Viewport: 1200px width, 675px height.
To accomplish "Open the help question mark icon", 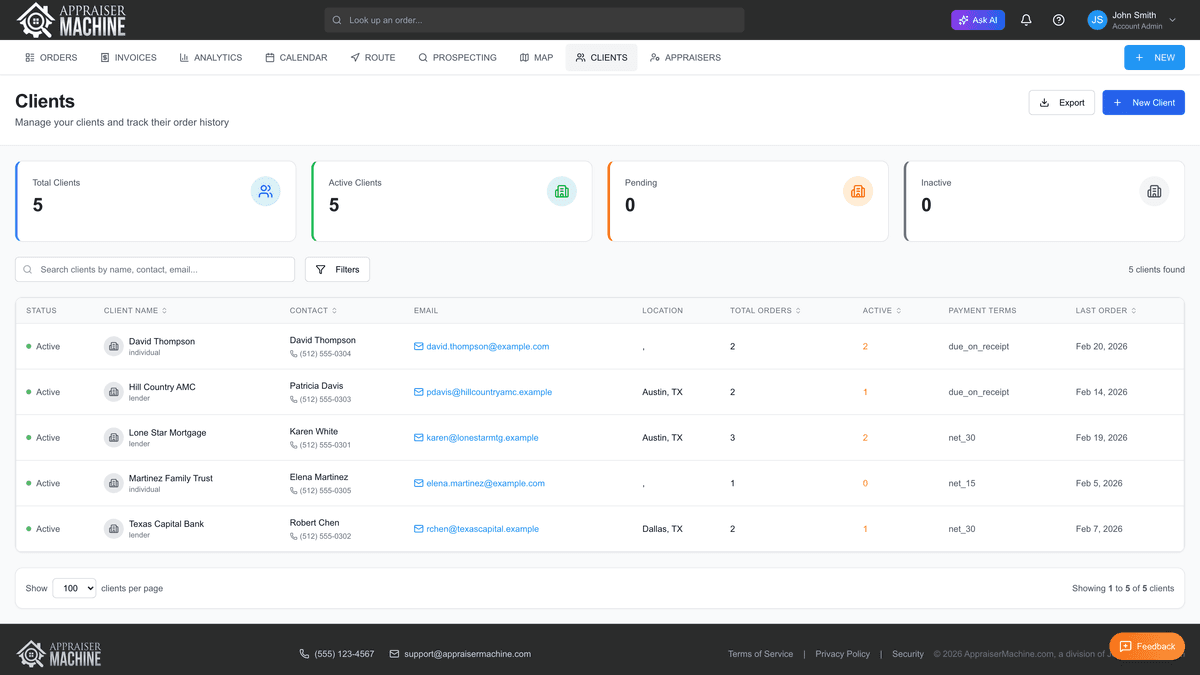I will (x=1058, y=20).
